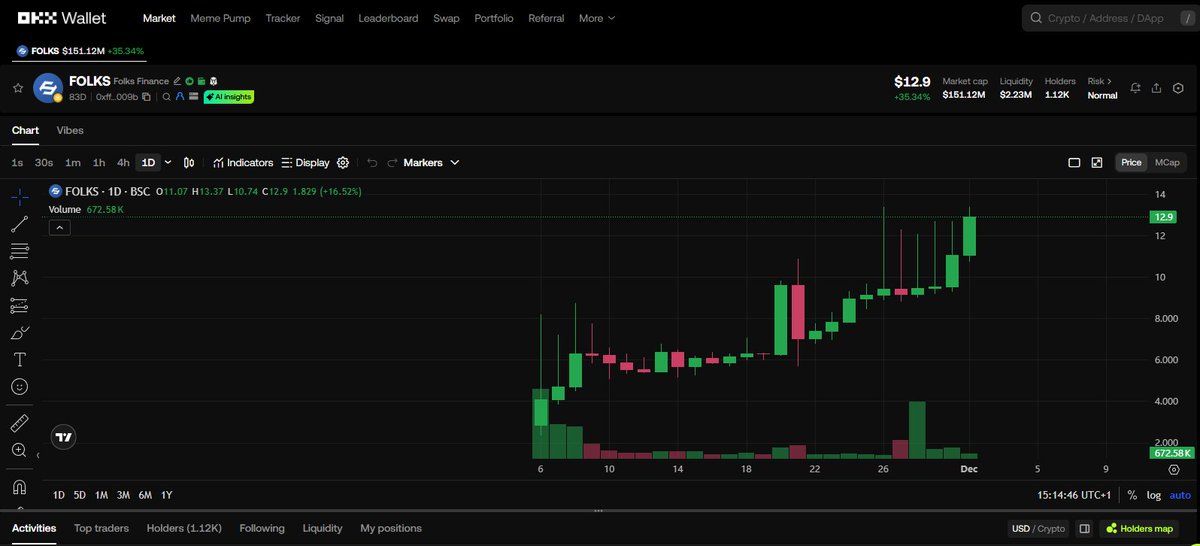Image resolution: width=1200 pixels, height=546 pixels.
Task: Select the 4h interval
Action: point(123,162)
